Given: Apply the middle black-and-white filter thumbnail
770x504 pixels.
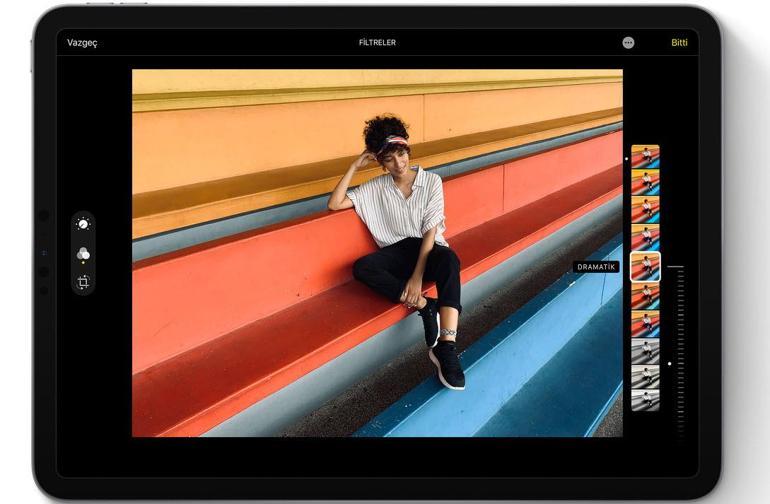Looking at the screenshot, I should (x=645, y=376).
